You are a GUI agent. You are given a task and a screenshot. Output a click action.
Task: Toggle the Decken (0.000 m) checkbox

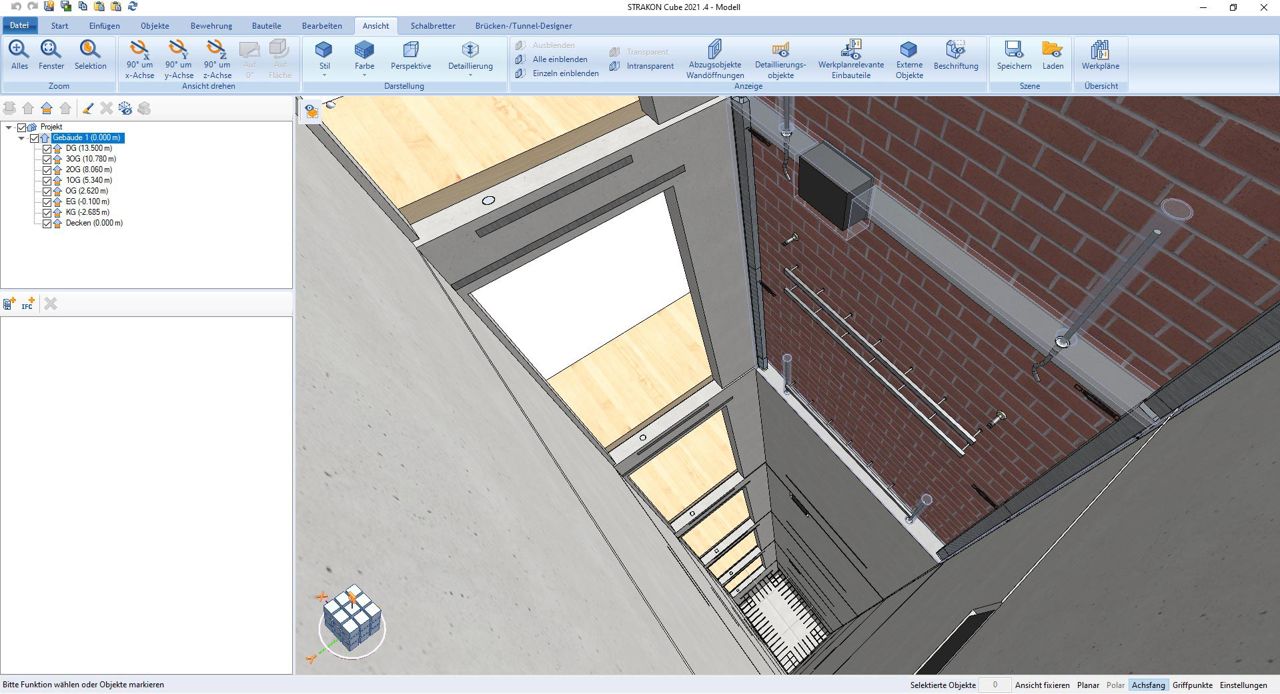[x=46, y=224]
